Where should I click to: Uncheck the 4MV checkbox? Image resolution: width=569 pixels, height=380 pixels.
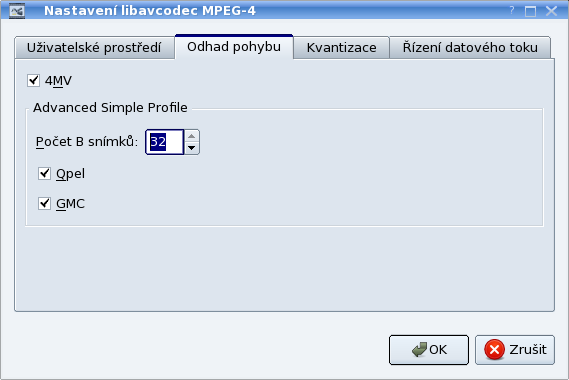[33, 80]
